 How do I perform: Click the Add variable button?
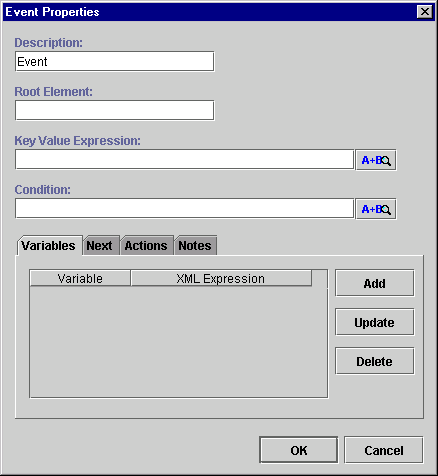[x=375, y=283]
